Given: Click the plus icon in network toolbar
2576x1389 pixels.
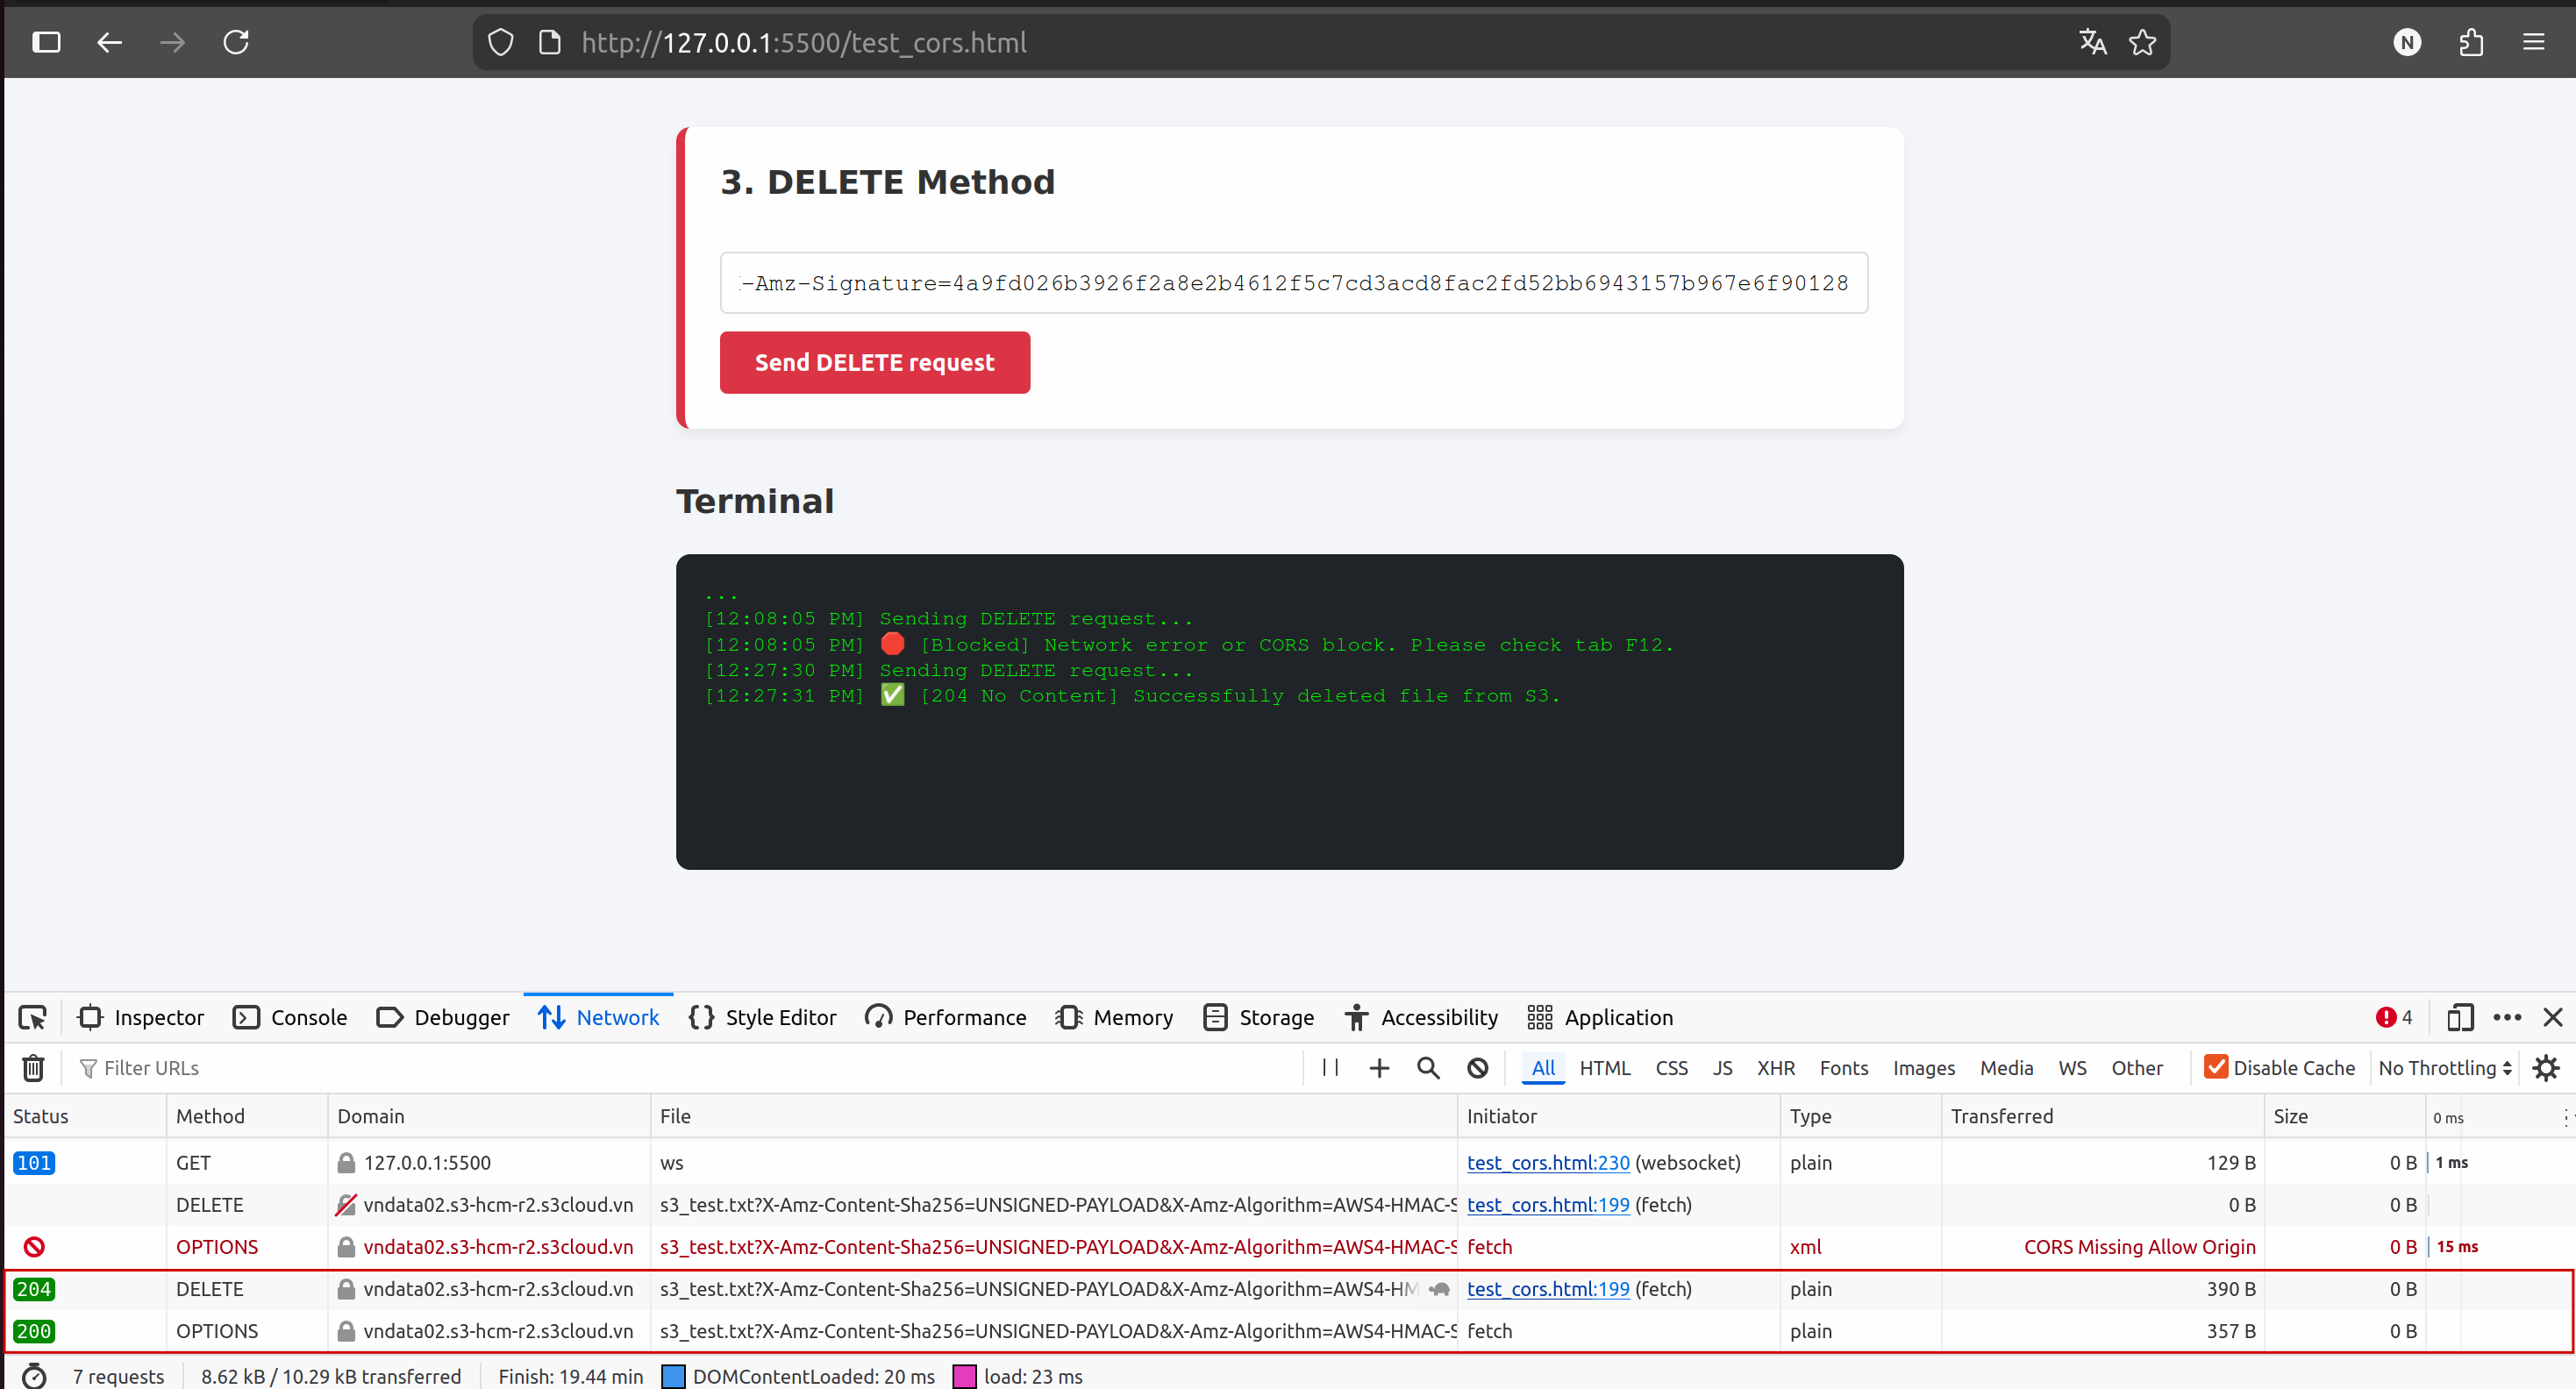Looking at the screenshot, I should pyautogui.click(x=1379, y=1068).
